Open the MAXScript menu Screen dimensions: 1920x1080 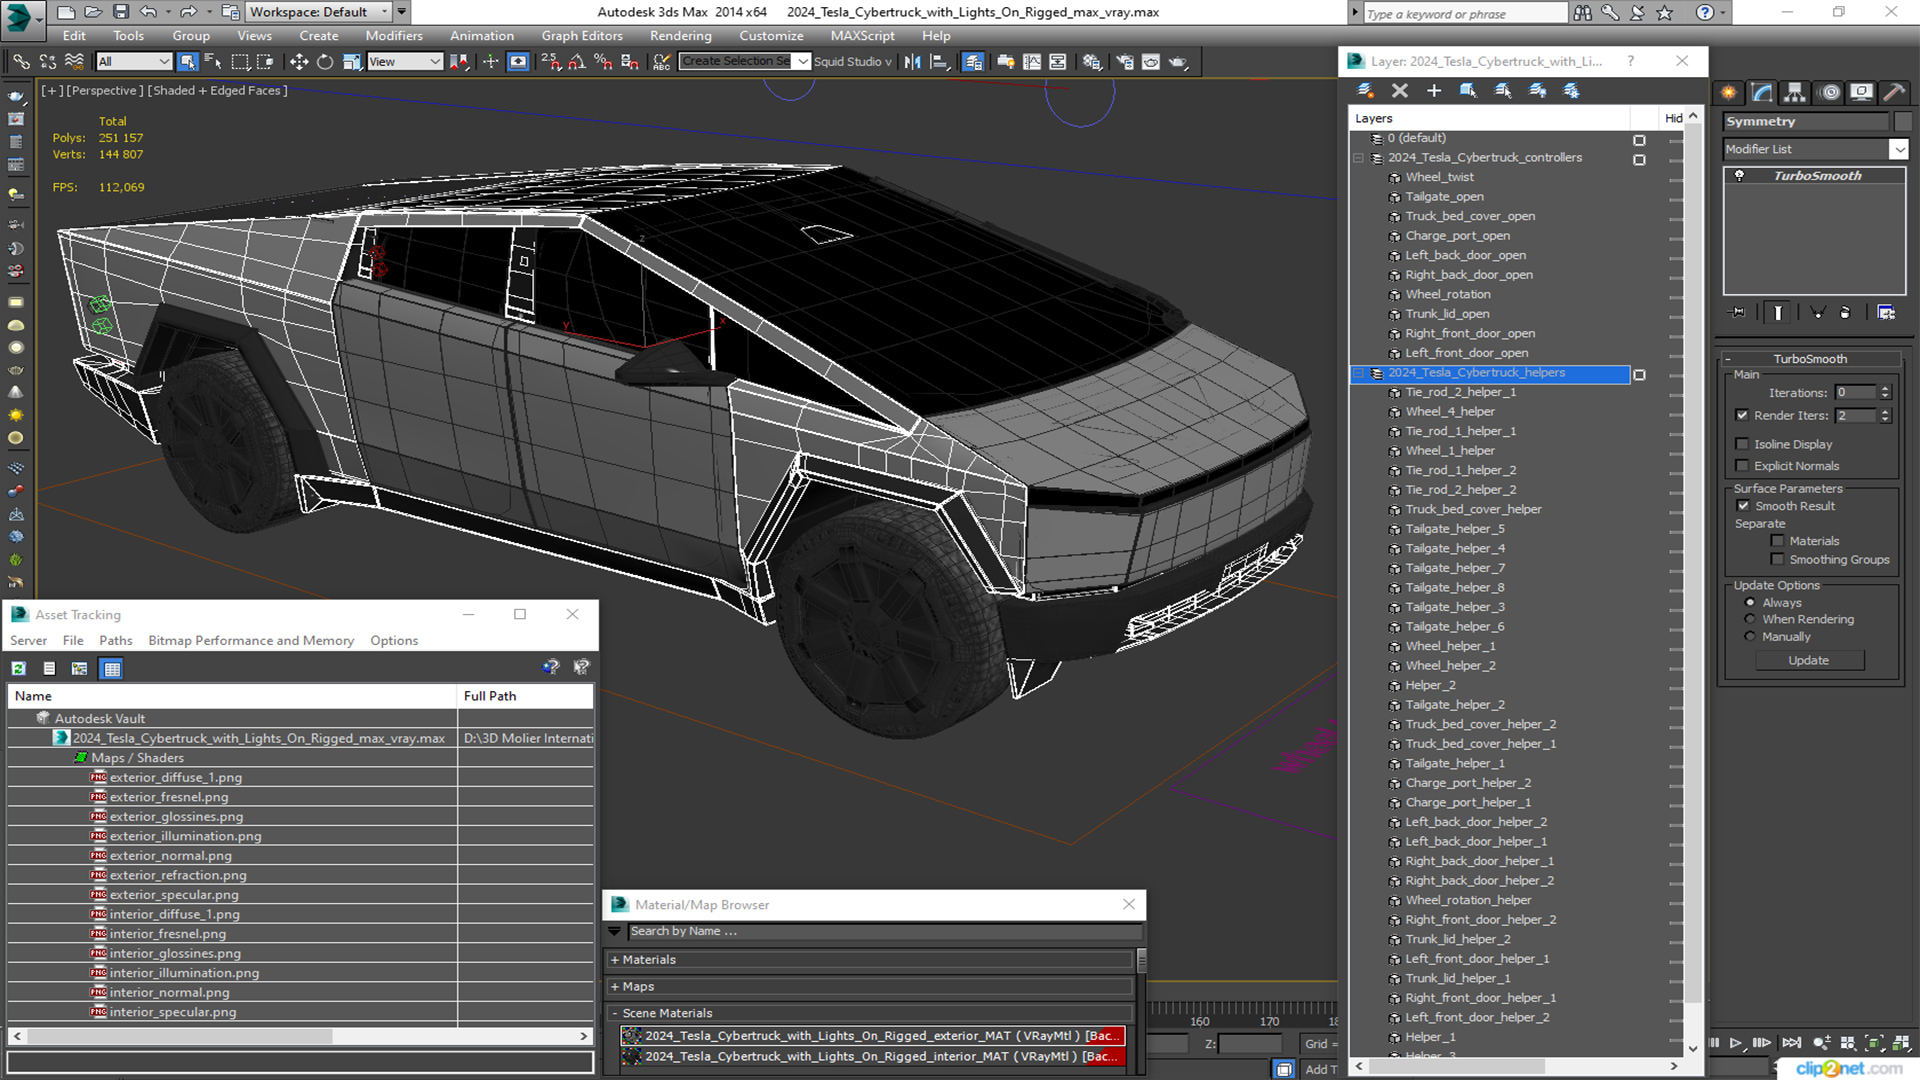point(862,36)
